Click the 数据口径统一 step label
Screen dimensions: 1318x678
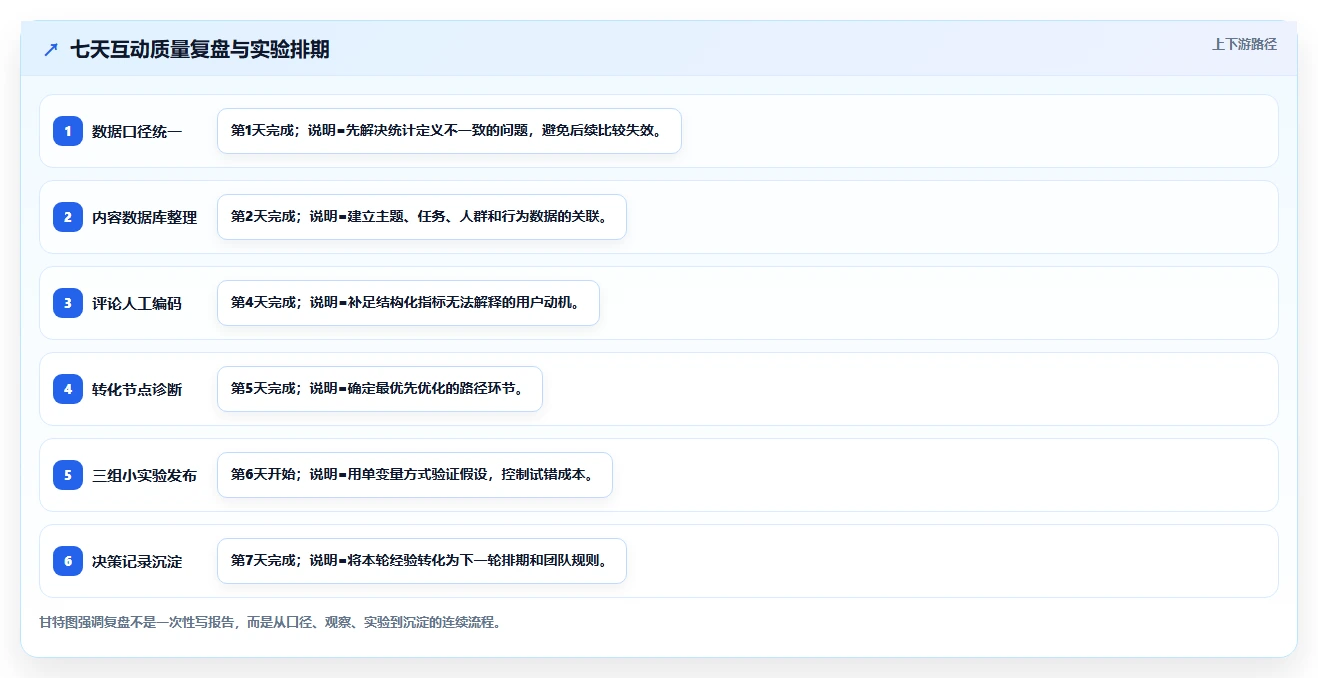137,131
